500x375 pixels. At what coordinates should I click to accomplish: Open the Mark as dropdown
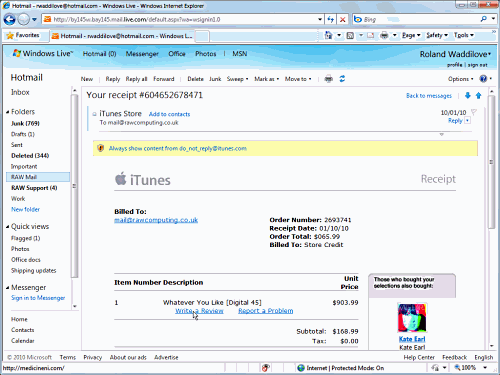pyautogui.click(x=267, y=79)
